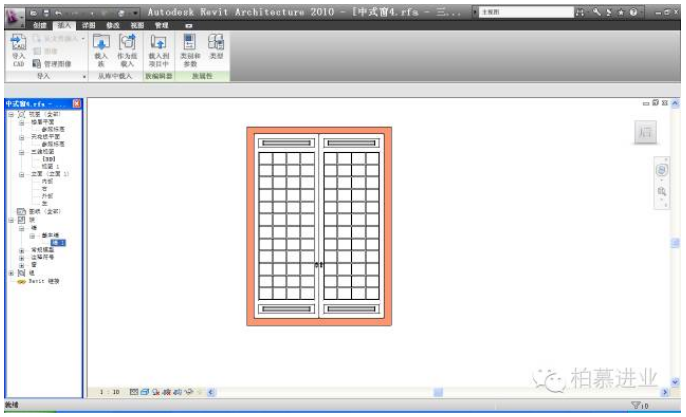The width and height of the screenshot is (686, 417).
Task: Select the {3D} view in project browser
Action: coord(49,159)
